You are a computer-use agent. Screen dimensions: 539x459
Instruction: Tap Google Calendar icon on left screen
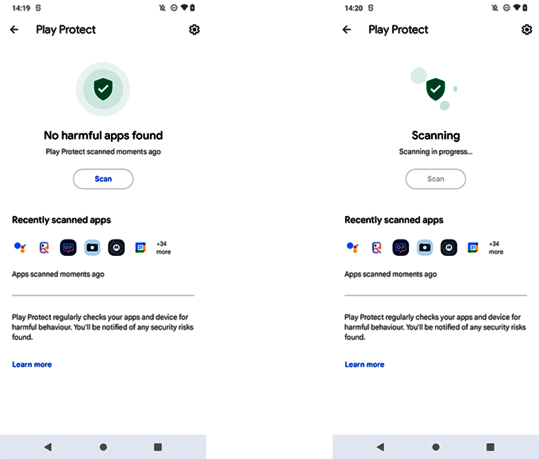pos(140,248)
